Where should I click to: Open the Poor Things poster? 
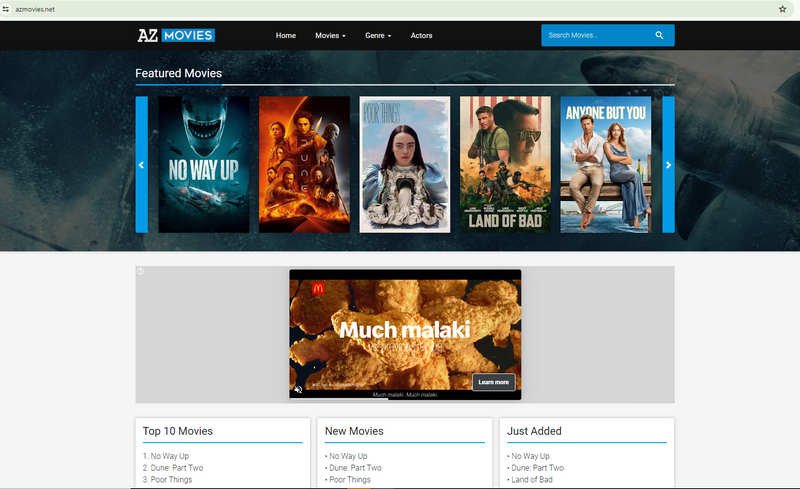click(x=405, y=164)
